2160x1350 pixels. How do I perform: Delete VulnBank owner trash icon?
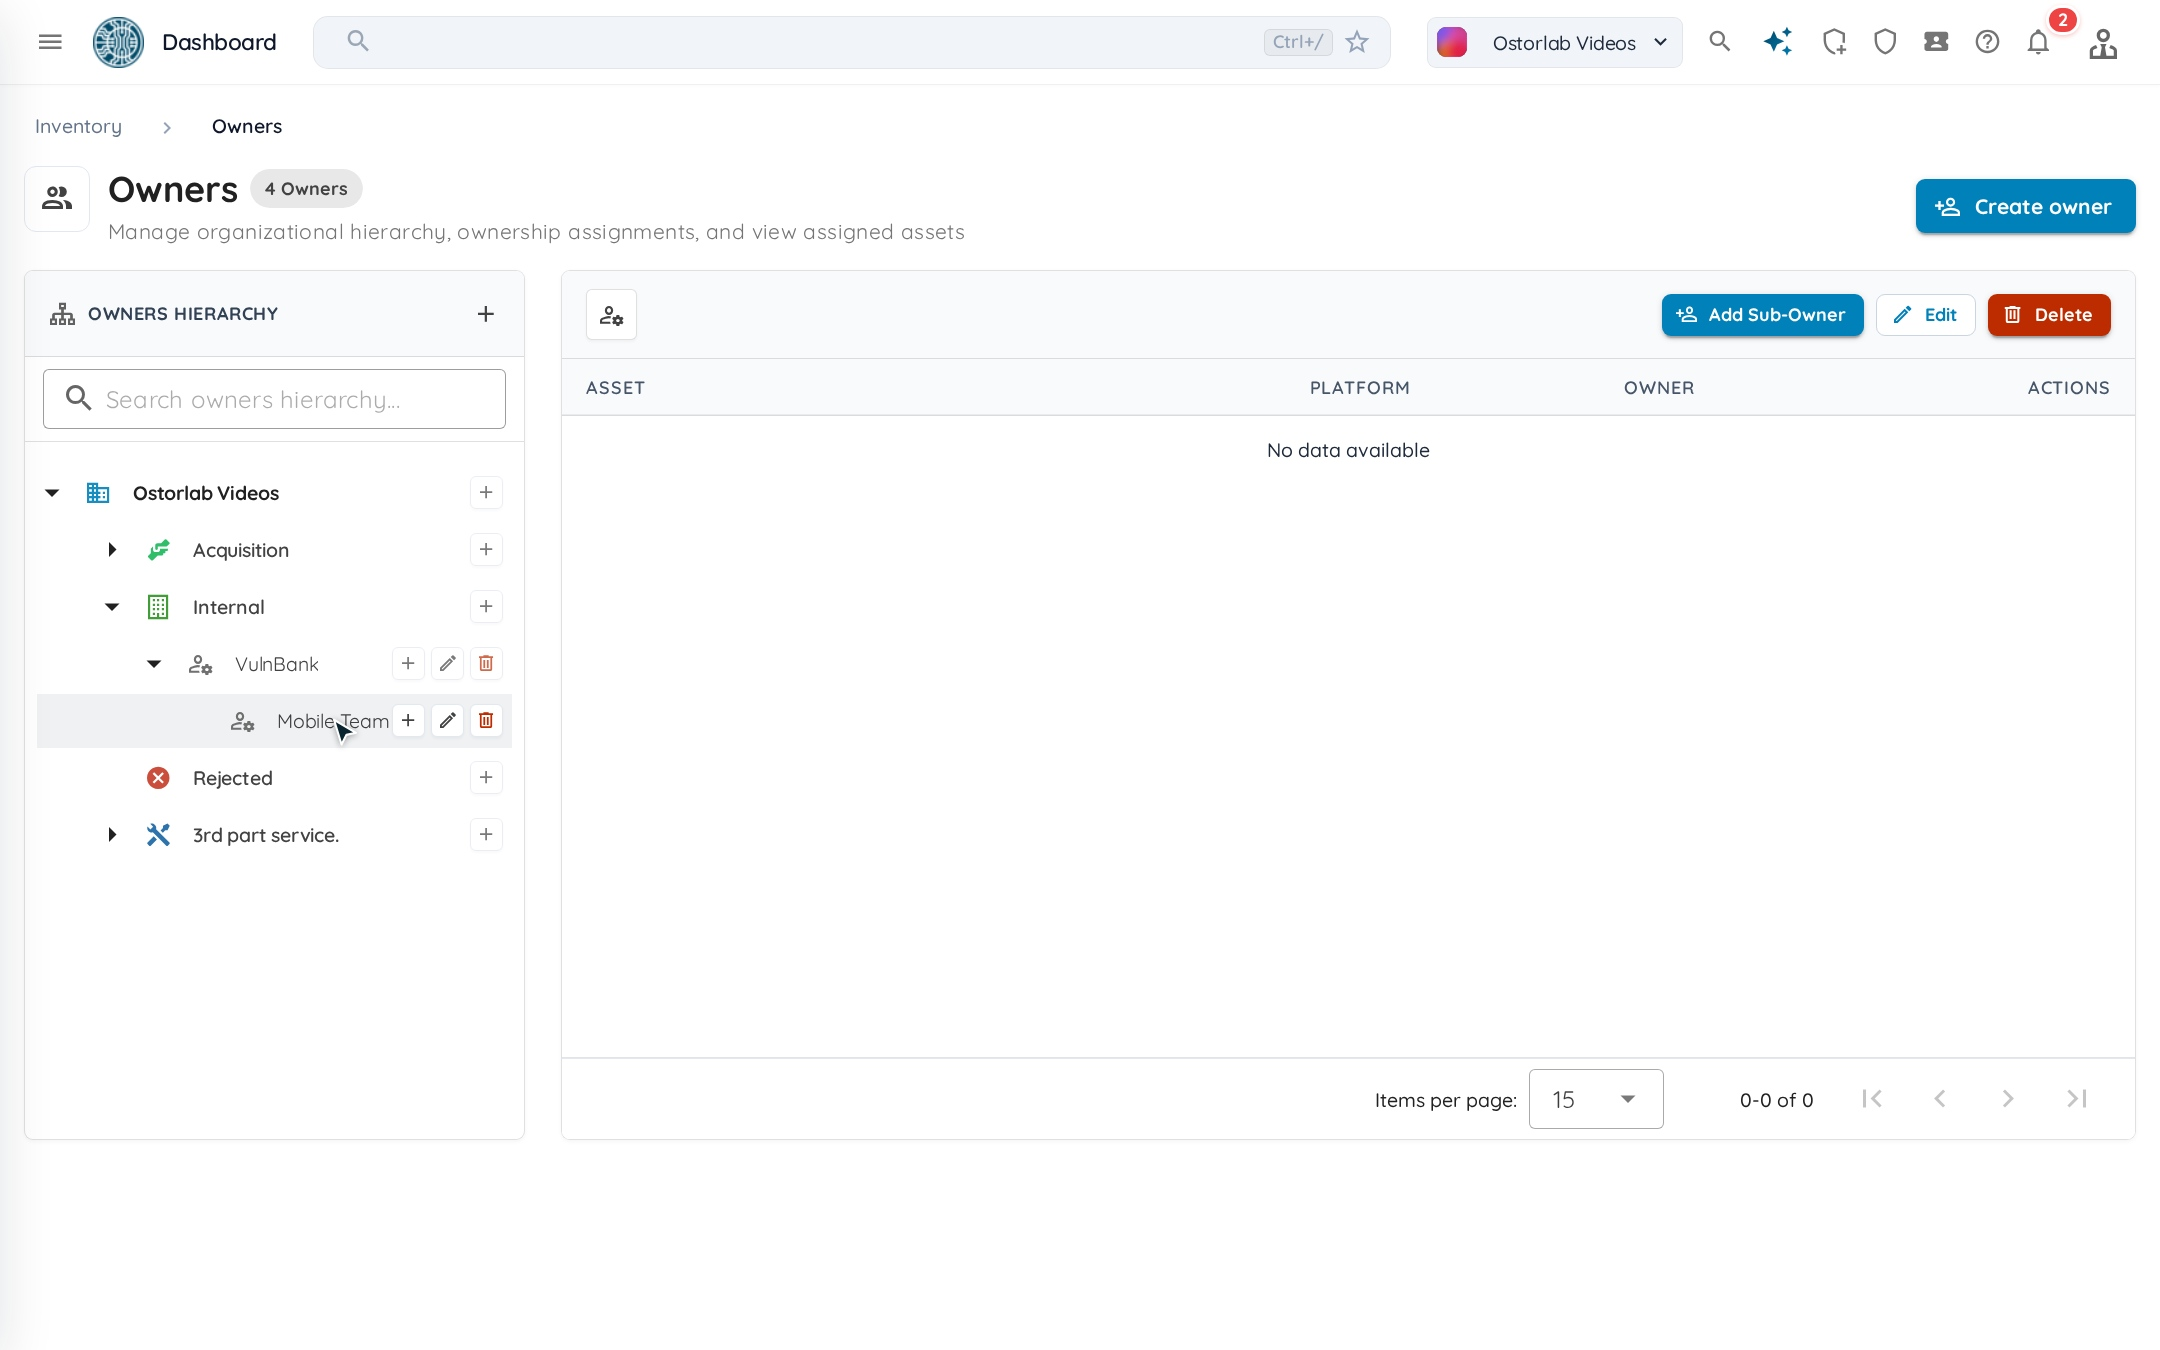[x=486, y=663]
